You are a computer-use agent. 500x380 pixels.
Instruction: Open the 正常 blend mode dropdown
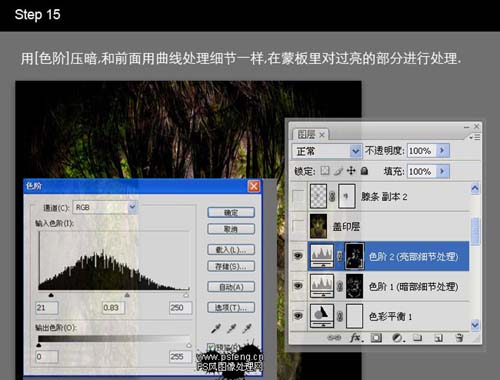pos(327,151)
